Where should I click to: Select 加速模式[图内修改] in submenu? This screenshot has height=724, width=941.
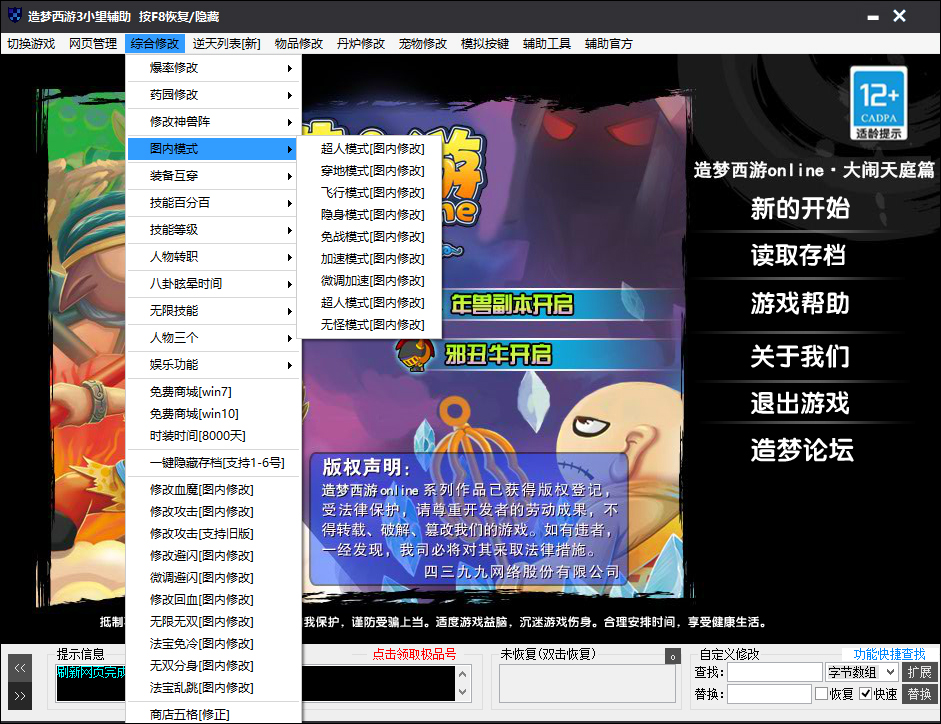coord(370,259)
